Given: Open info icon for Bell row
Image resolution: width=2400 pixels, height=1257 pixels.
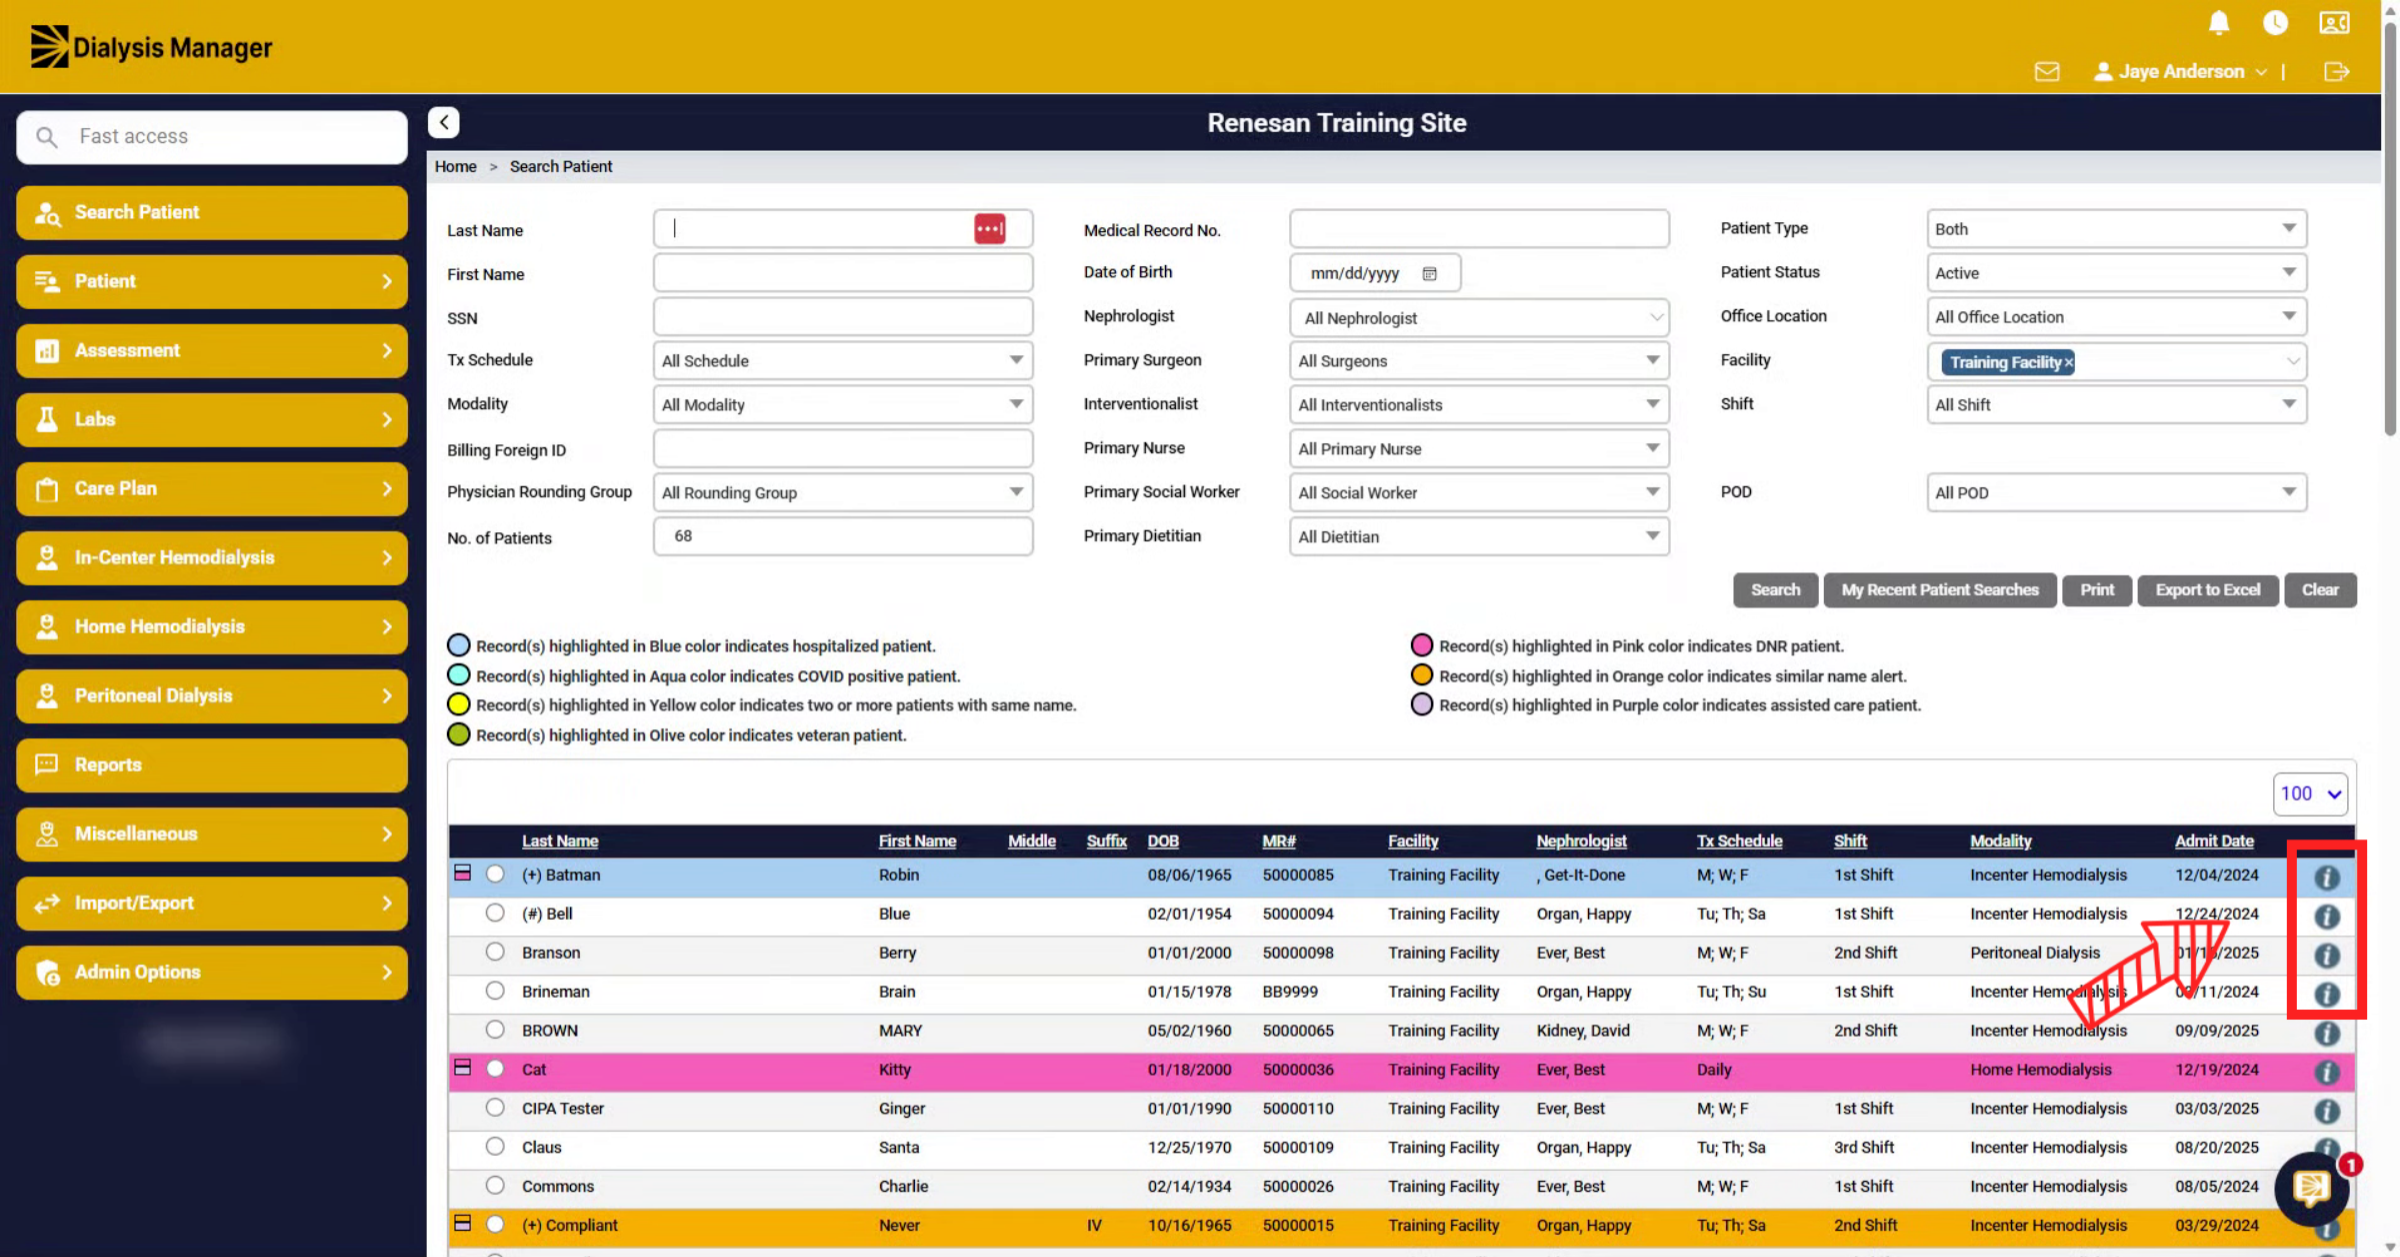Looking at the screenshot, I should pos(2327,916).
